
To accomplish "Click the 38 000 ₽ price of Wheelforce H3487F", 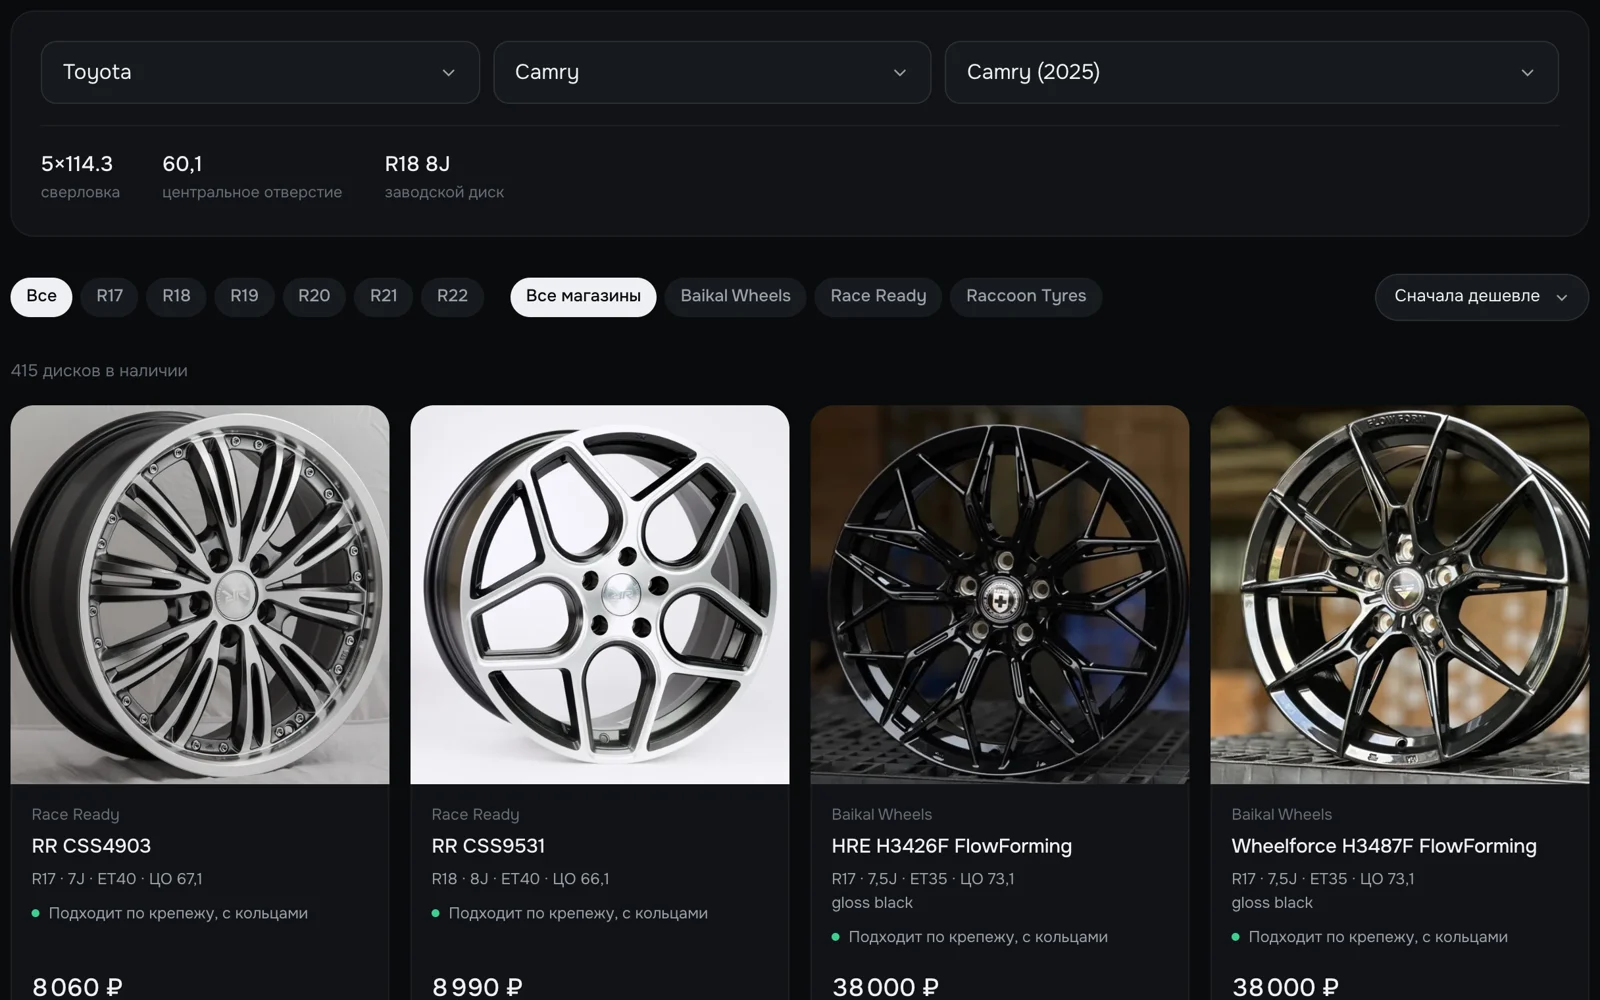I will click(x=1285, y=987).
